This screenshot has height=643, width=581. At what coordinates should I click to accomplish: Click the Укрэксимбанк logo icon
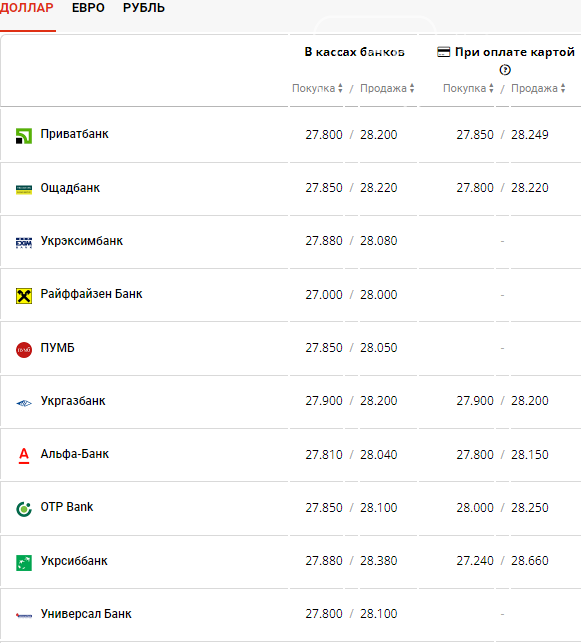[x=24, y=243]
